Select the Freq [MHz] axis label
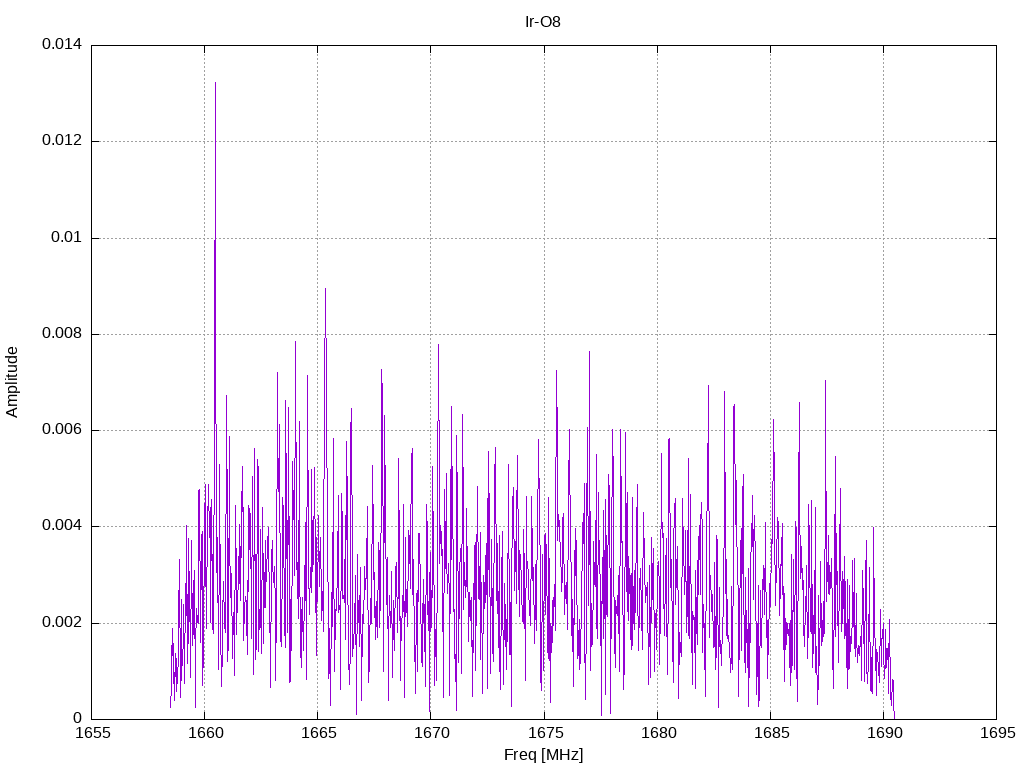1024x768 pixels. [543, 755]
